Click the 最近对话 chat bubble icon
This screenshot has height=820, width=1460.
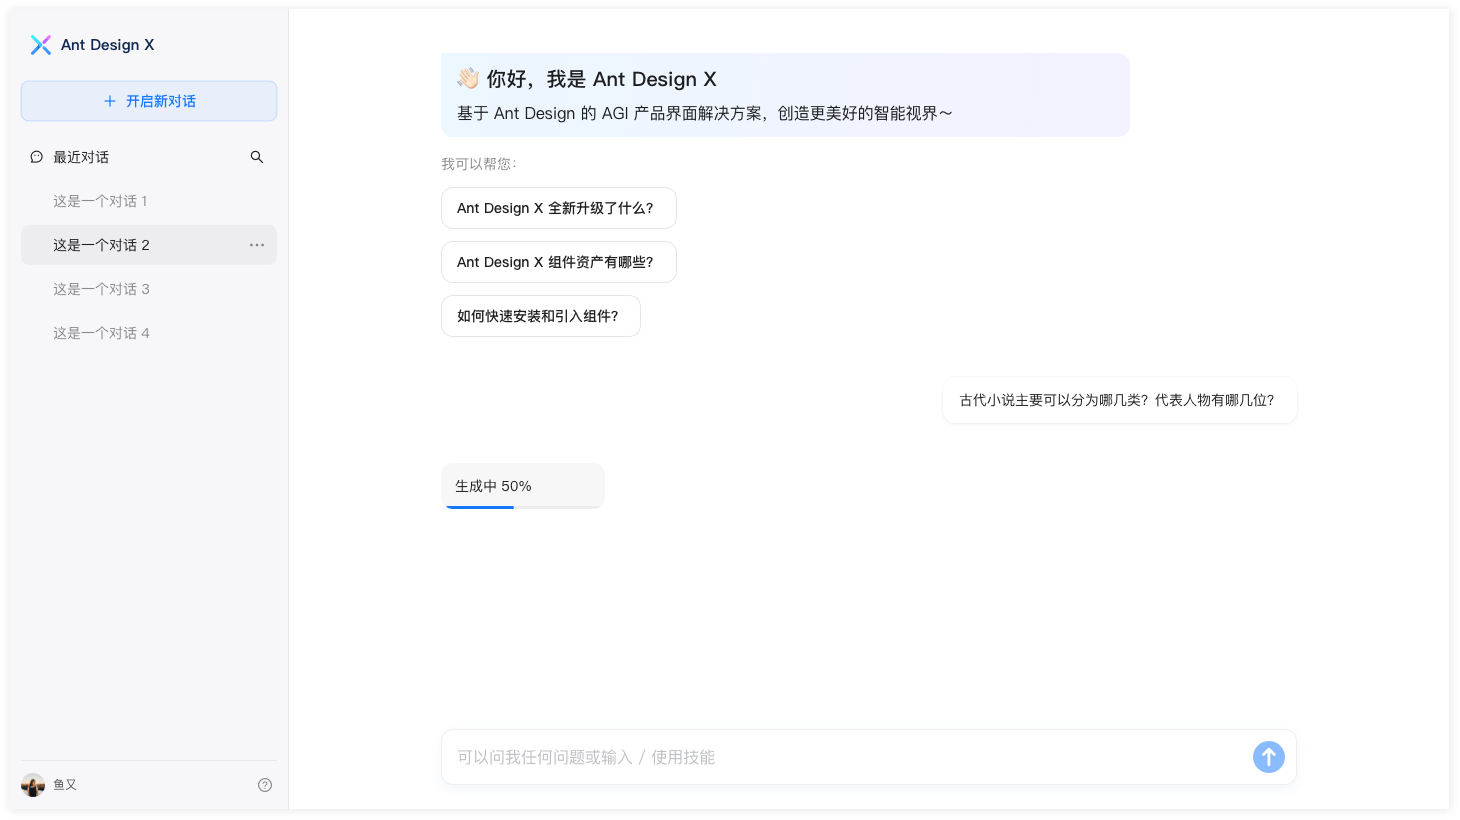37,157
